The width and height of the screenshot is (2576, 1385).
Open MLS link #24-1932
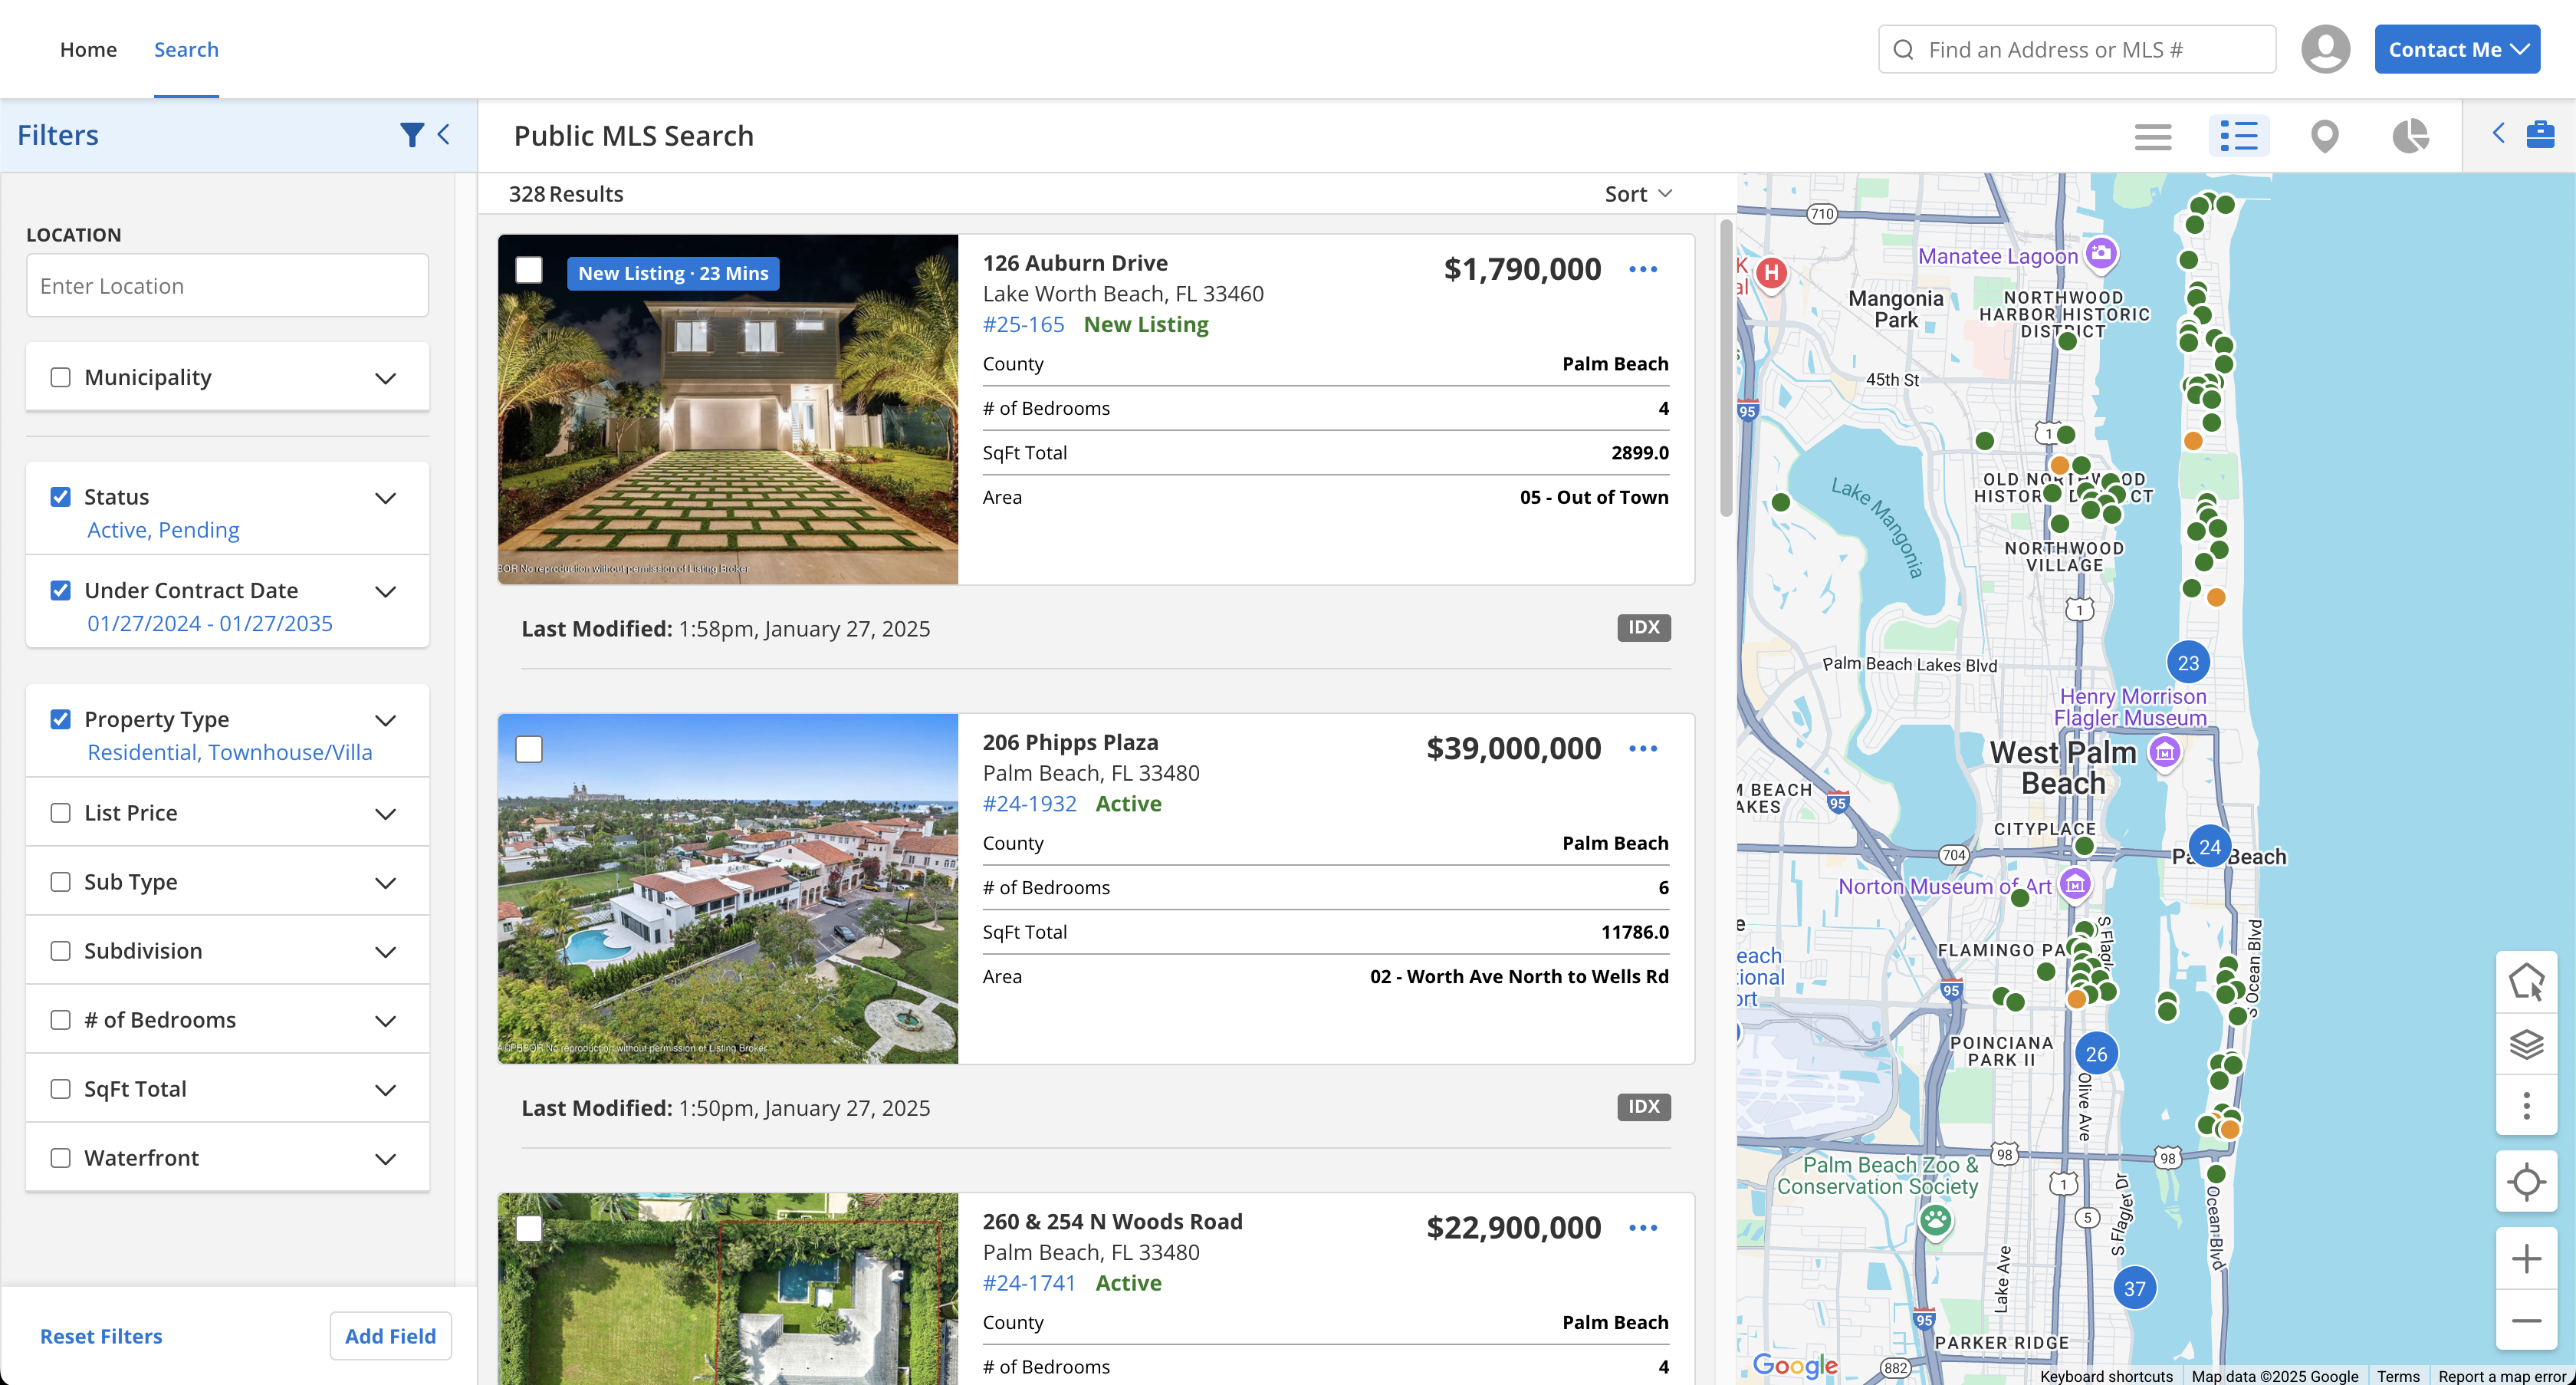coord(1029,803)
